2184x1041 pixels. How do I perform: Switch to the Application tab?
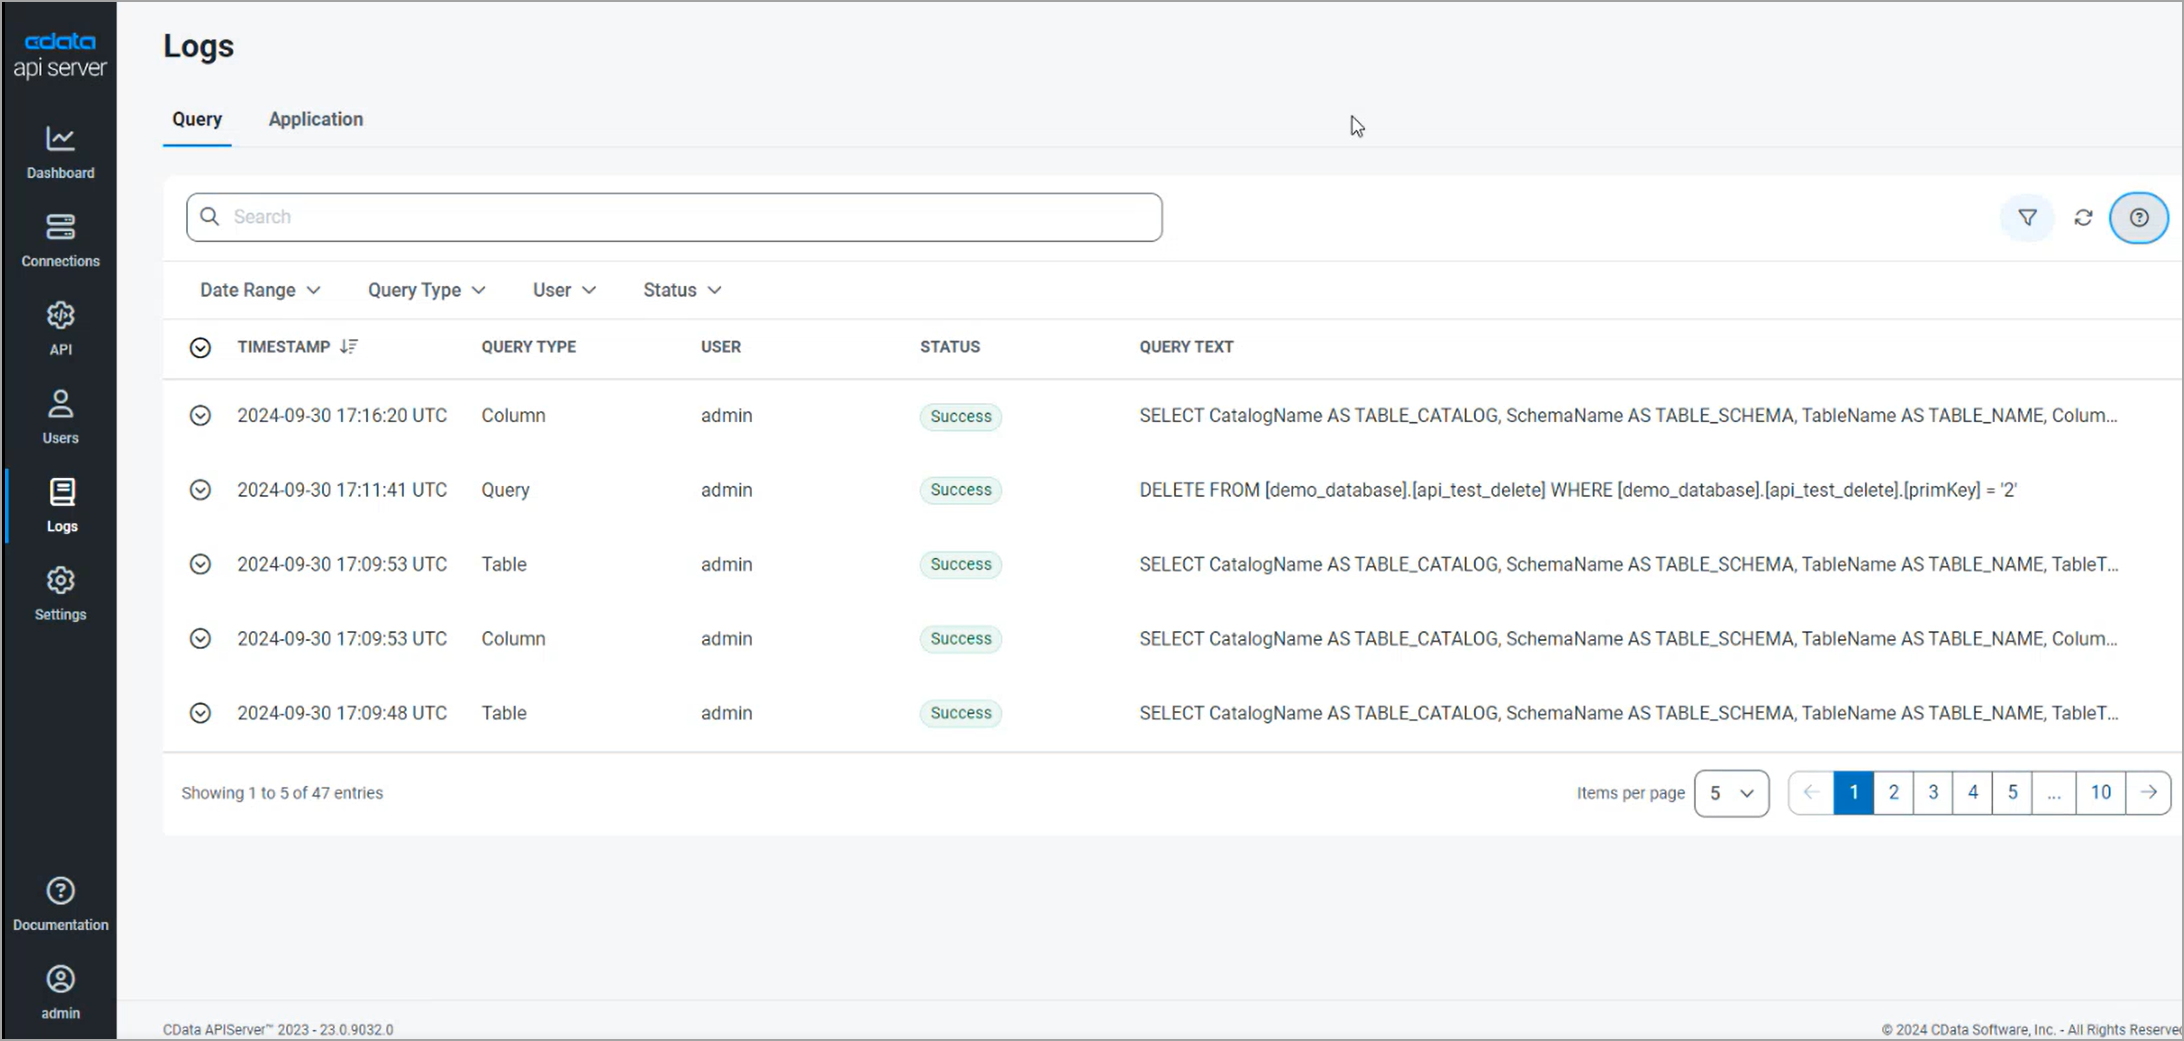315,119
